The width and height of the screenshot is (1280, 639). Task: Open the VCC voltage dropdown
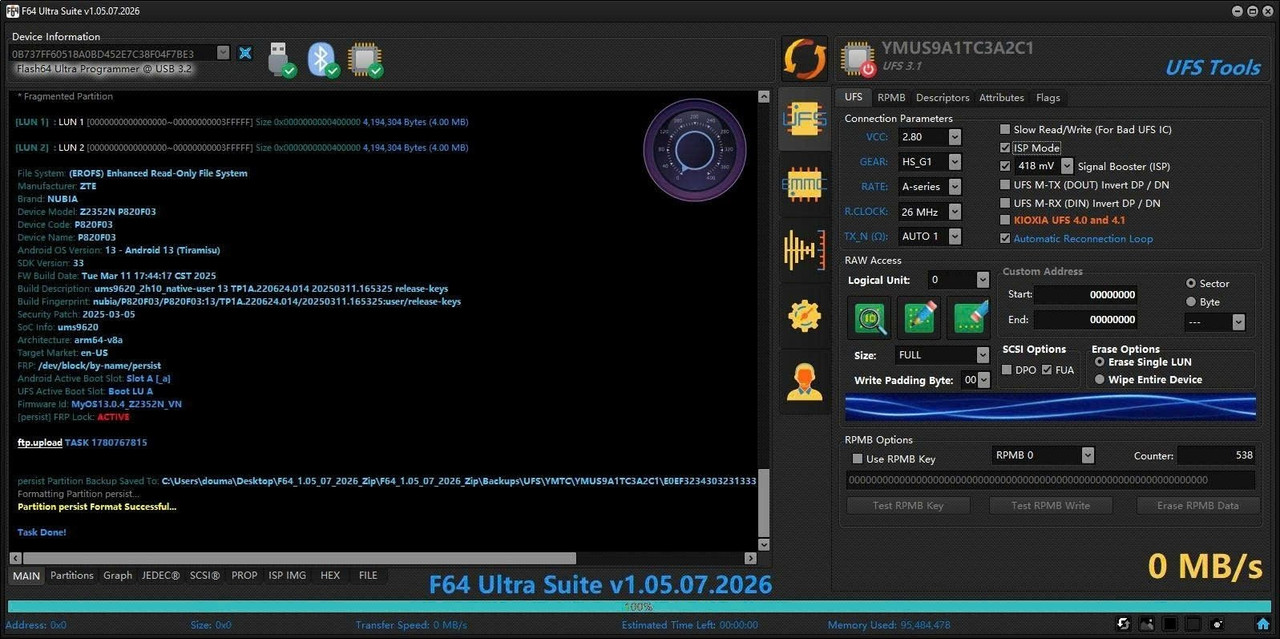[955, 137]
